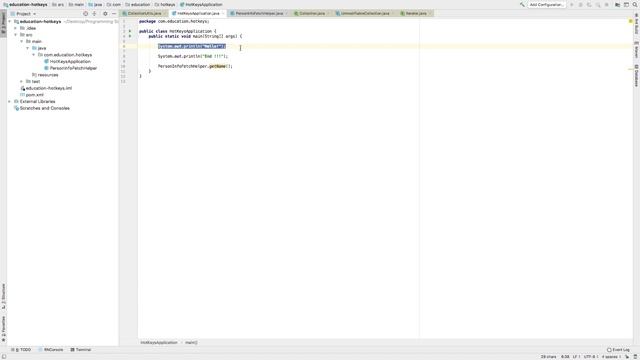Click the locate file target icon in Project panel

click(x=85, y=13)
